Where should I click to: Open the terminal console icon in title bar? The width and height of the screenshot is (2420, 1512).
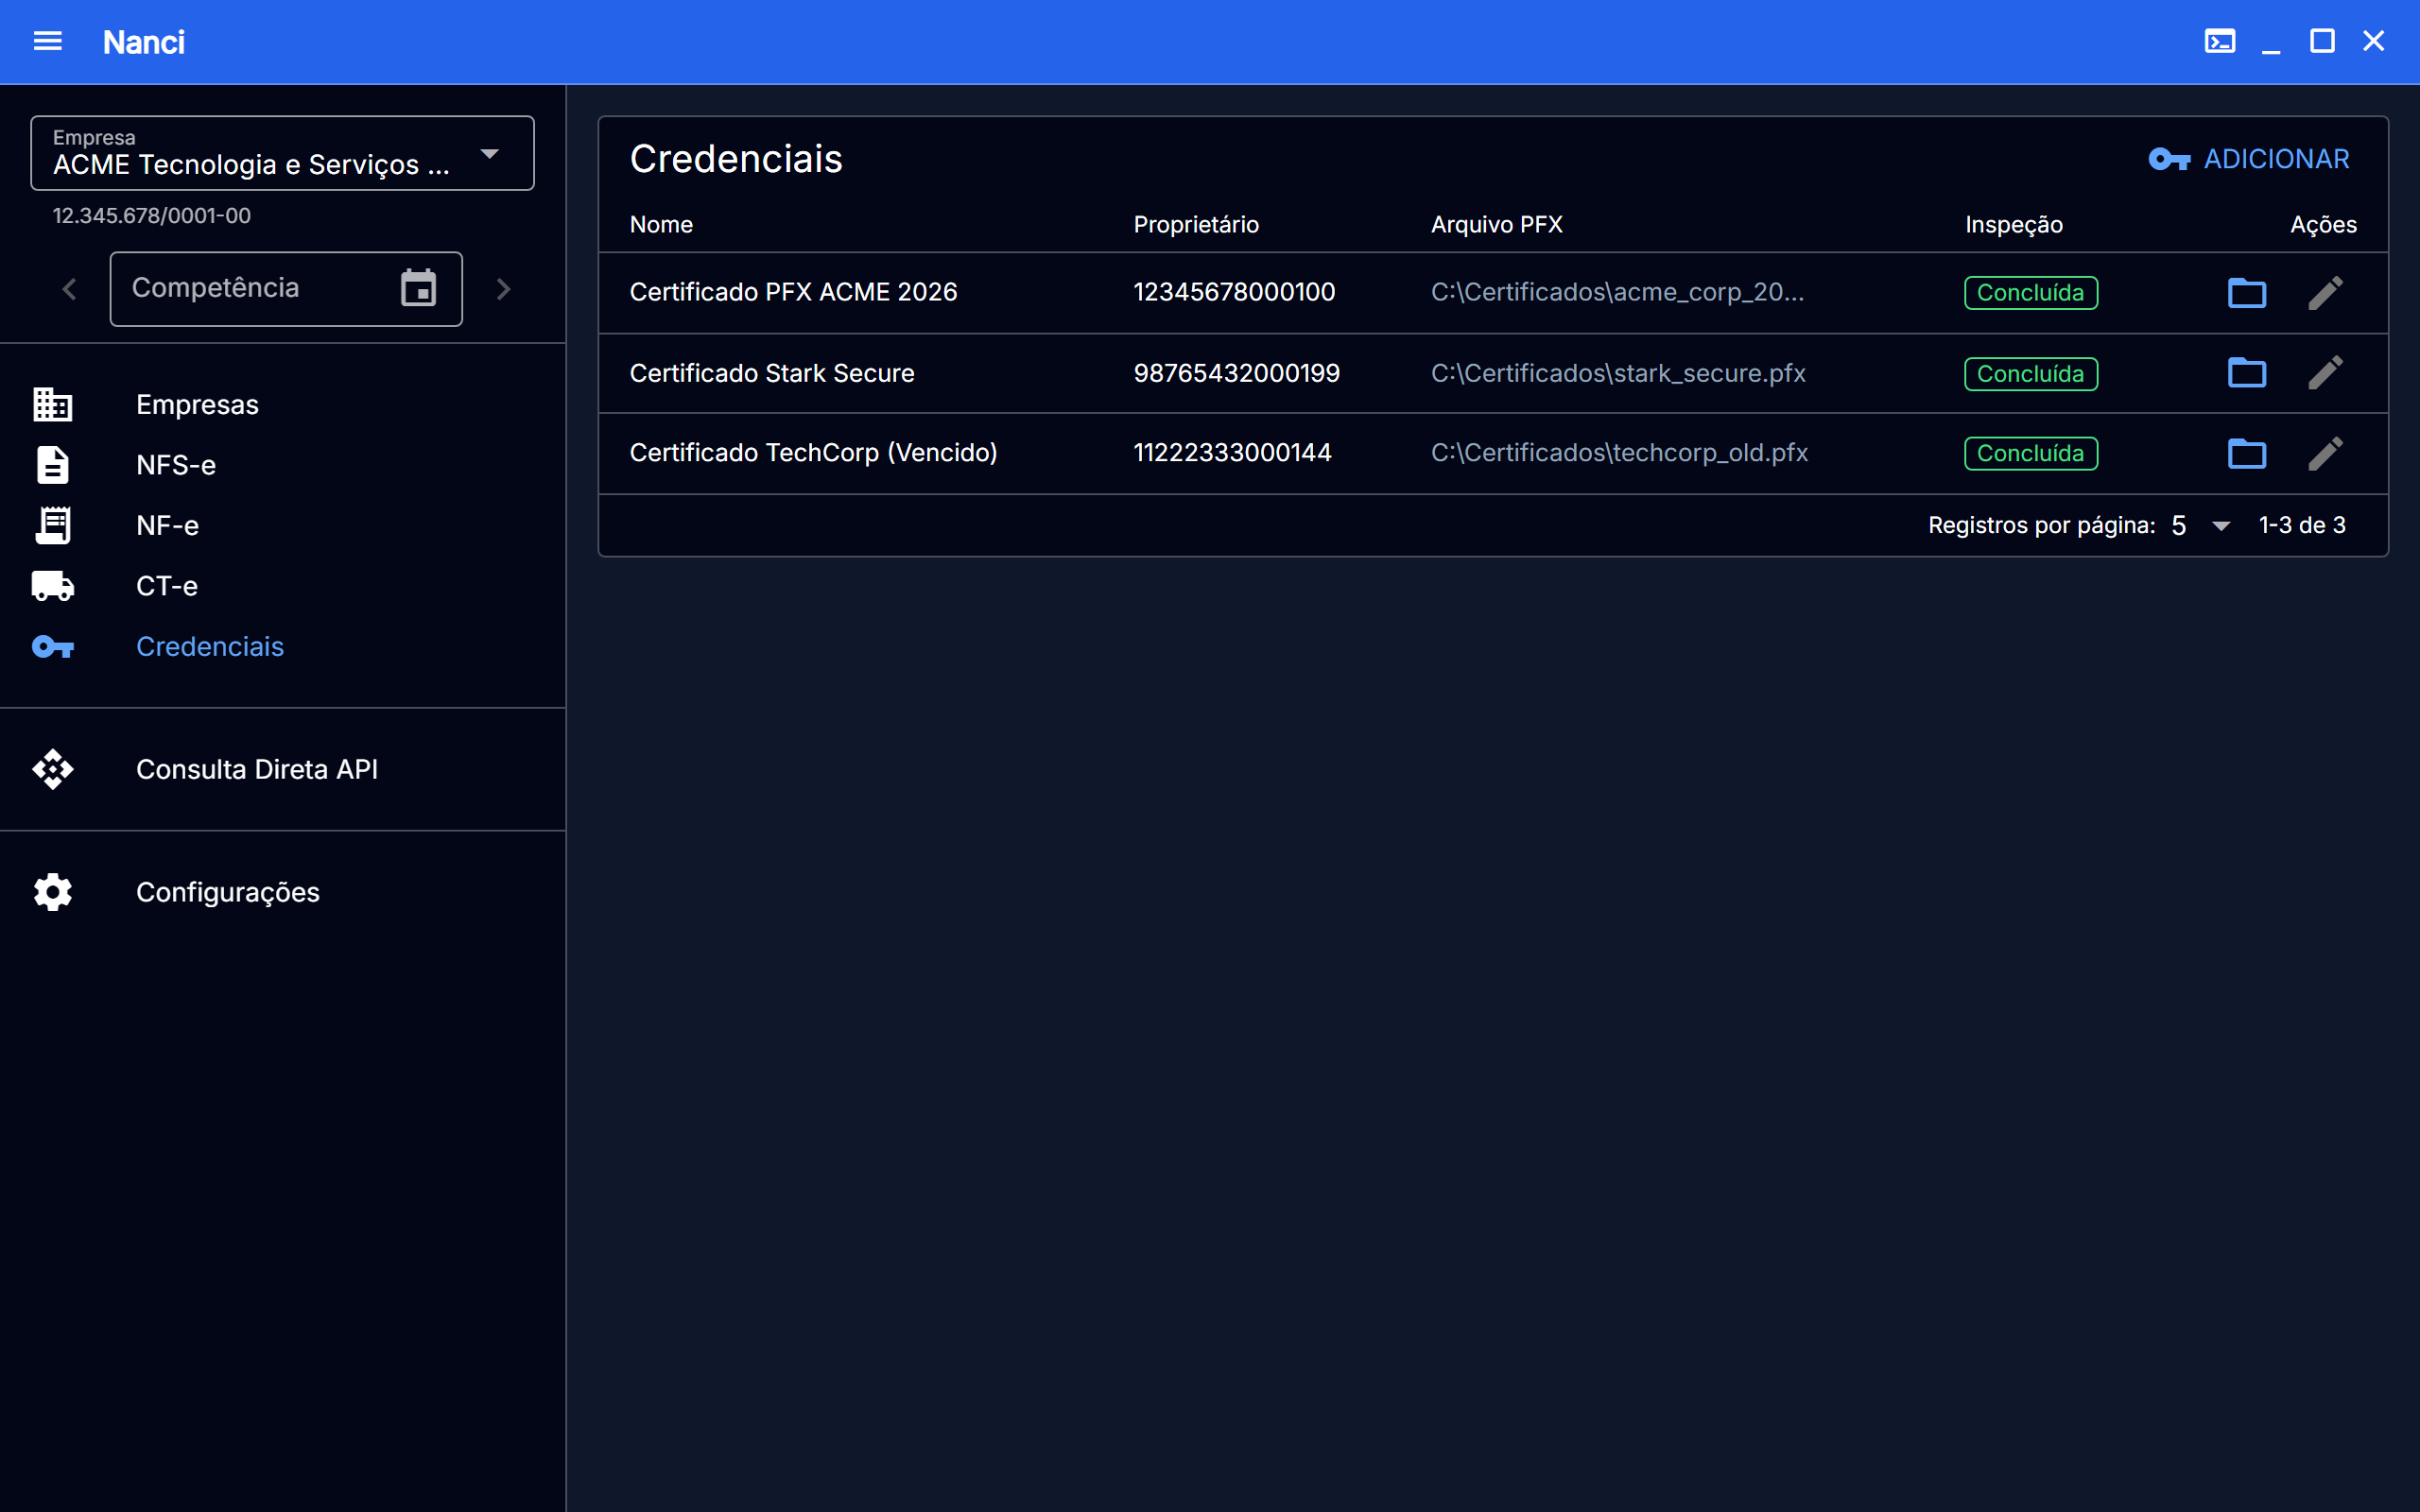click(2220, 41)
